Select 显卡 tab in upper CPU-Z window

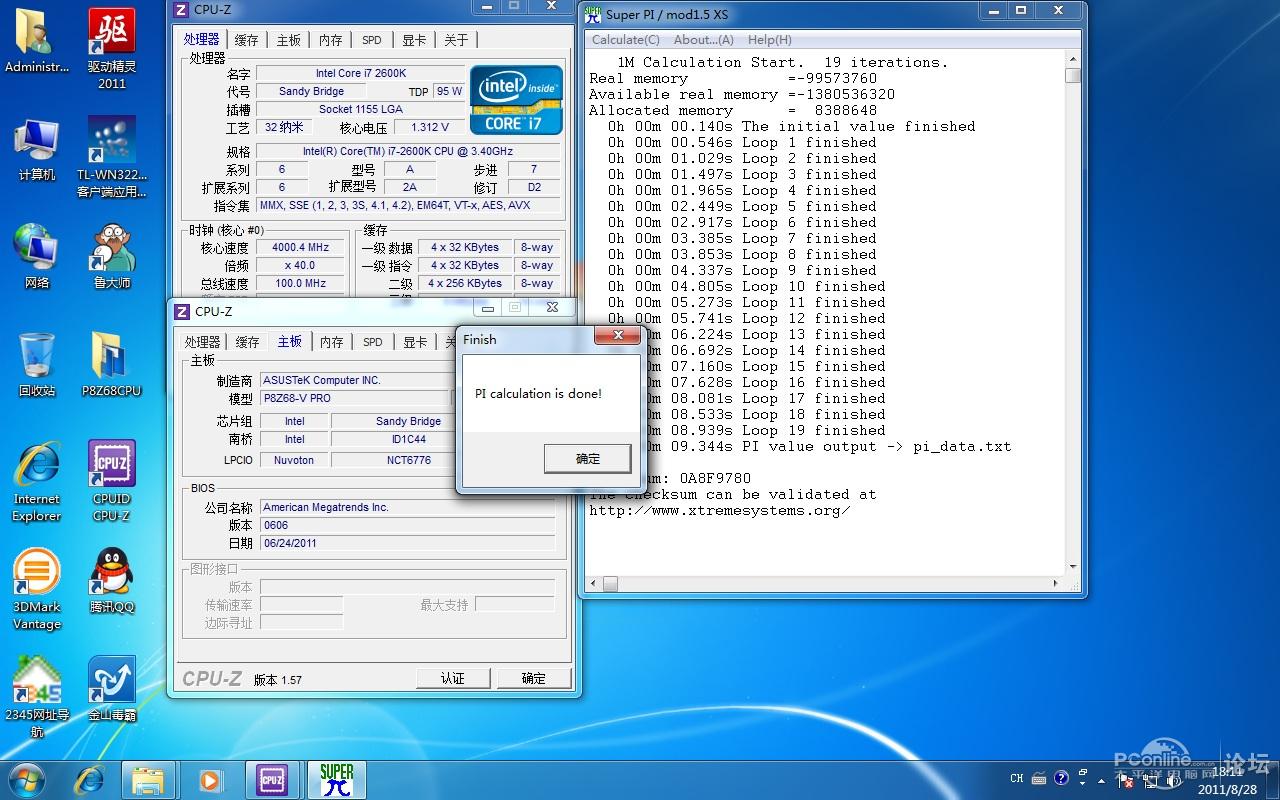point(415,40)
